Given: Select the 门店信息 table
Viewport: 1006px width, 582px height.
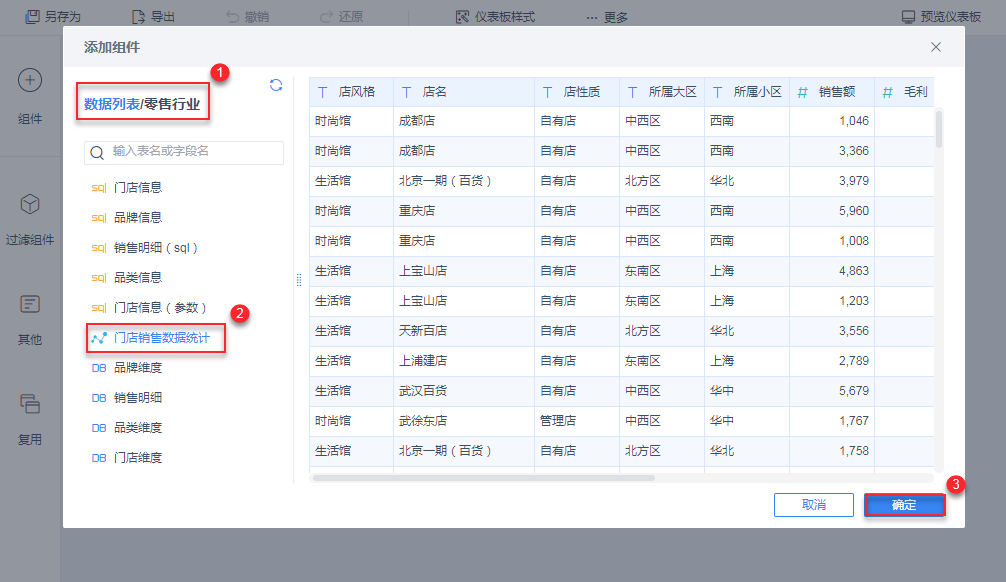Looking at the screenshot, I should (x=138, y=188).
